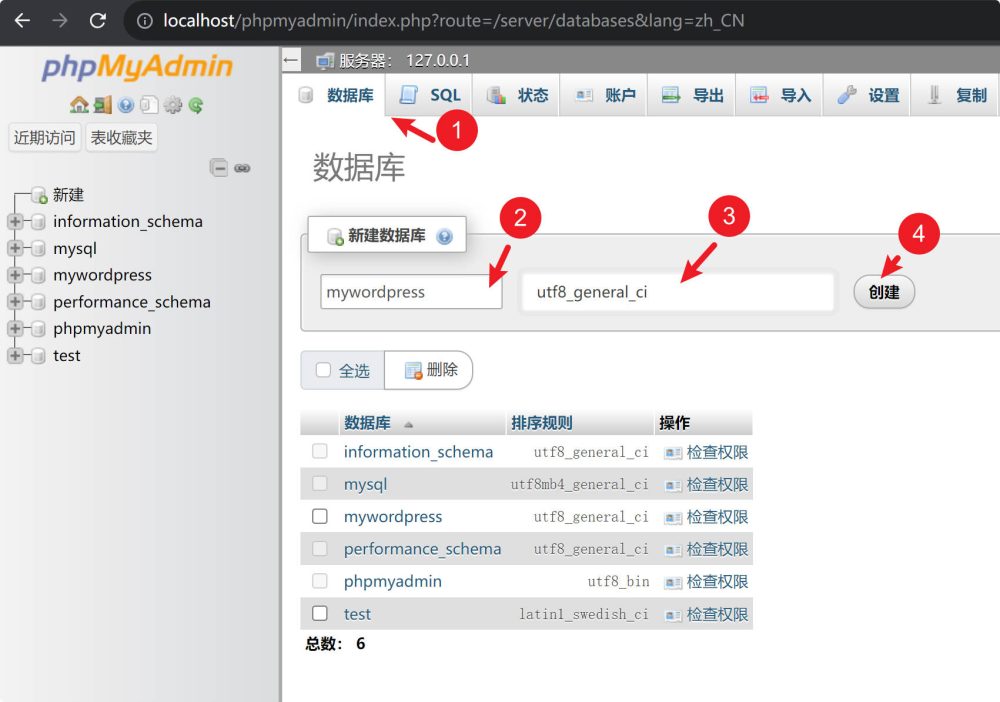Click the phpmyadmin row checkbox

pos(320,580)
